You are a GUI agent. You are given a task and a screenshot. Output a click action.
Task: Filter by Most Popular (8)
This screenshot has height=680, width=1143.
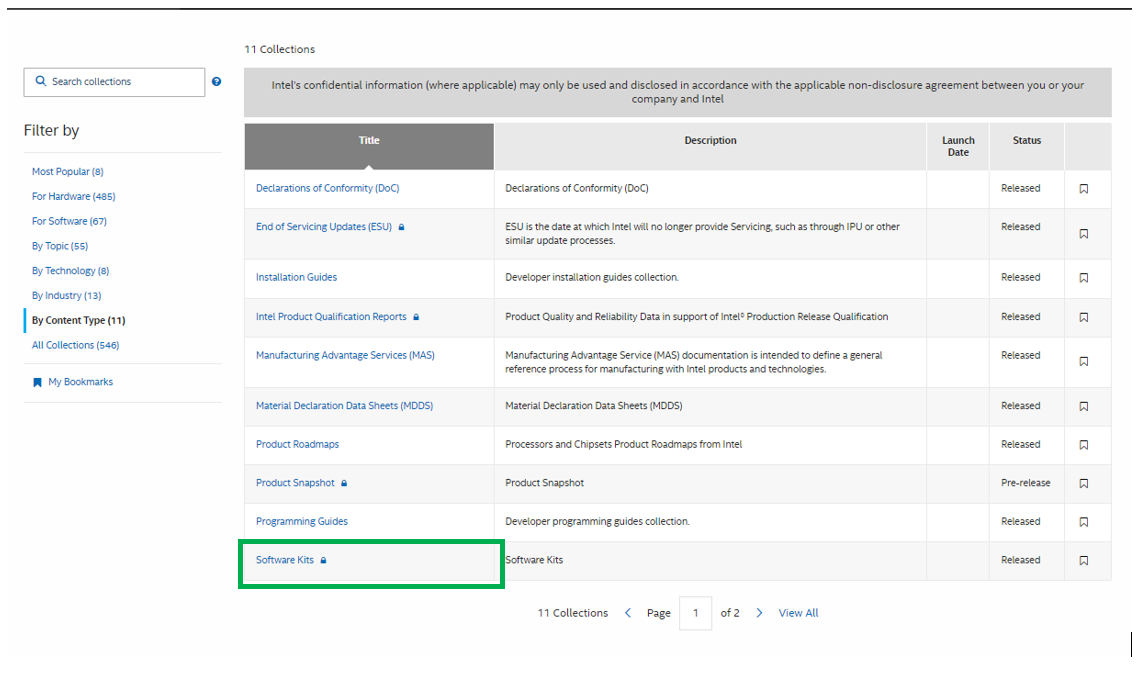(68, 171)
